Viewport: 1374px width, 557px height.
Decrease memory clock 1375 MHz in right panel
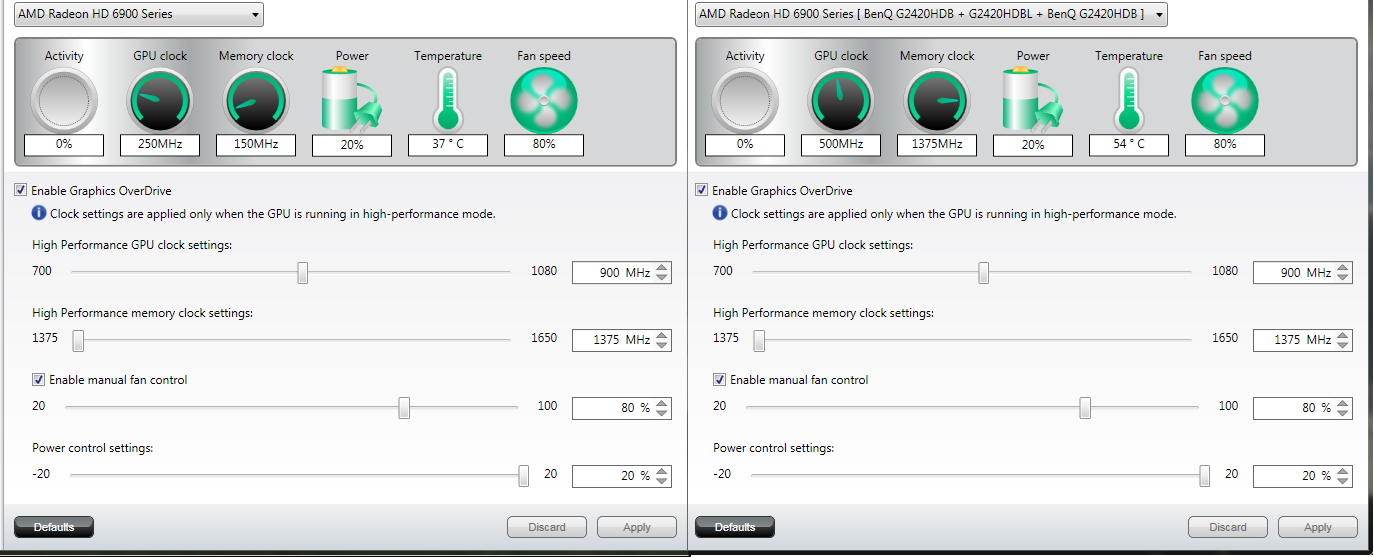pyautogui.click(x=1343, y=346)
